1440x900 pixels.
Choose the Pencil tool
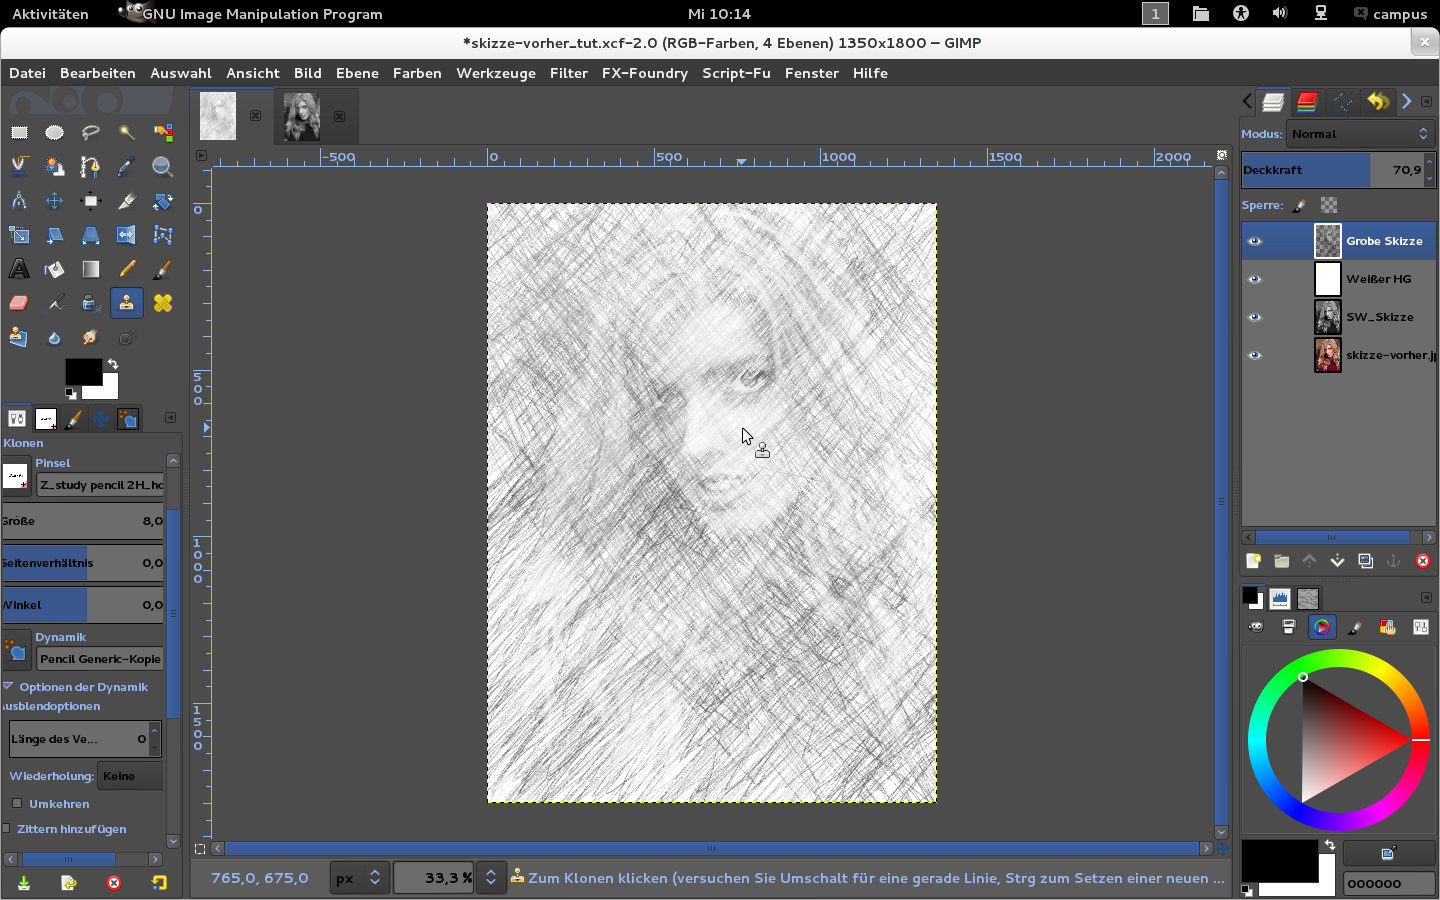[x=127, y=269]
